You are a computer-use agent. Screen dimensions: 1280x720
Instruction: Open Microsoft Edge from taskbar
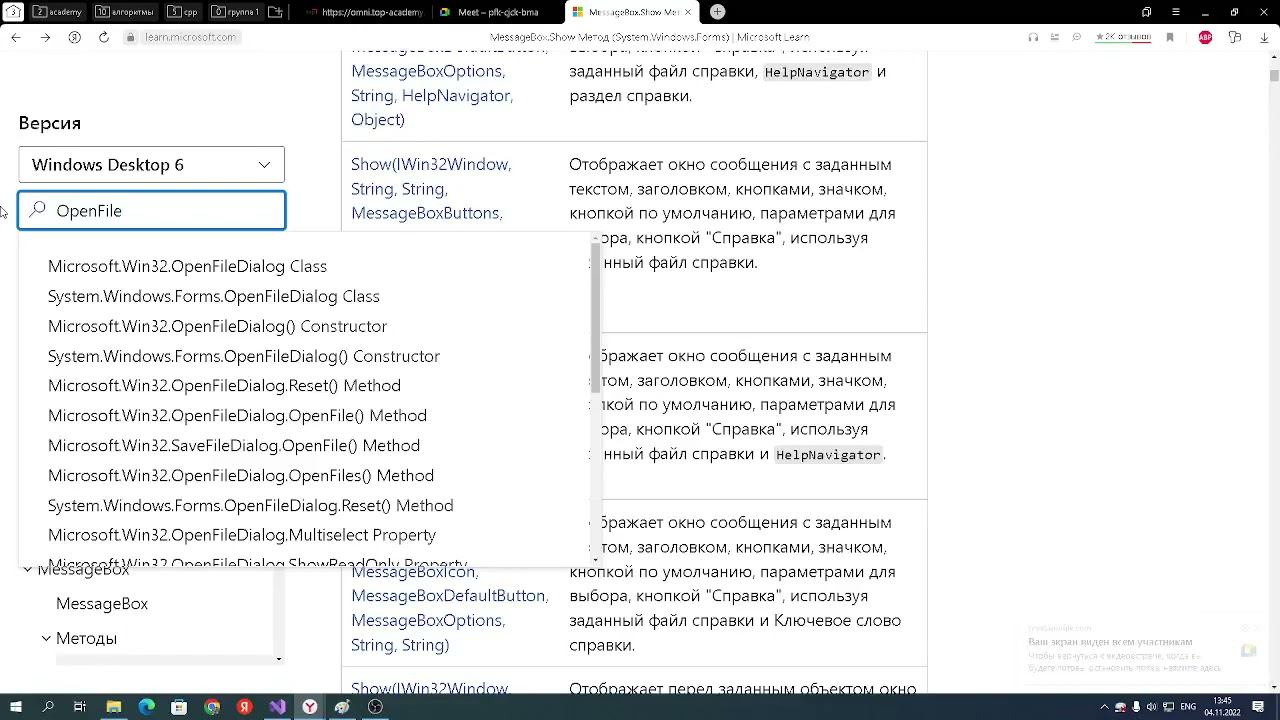click(x=146, y=707)
